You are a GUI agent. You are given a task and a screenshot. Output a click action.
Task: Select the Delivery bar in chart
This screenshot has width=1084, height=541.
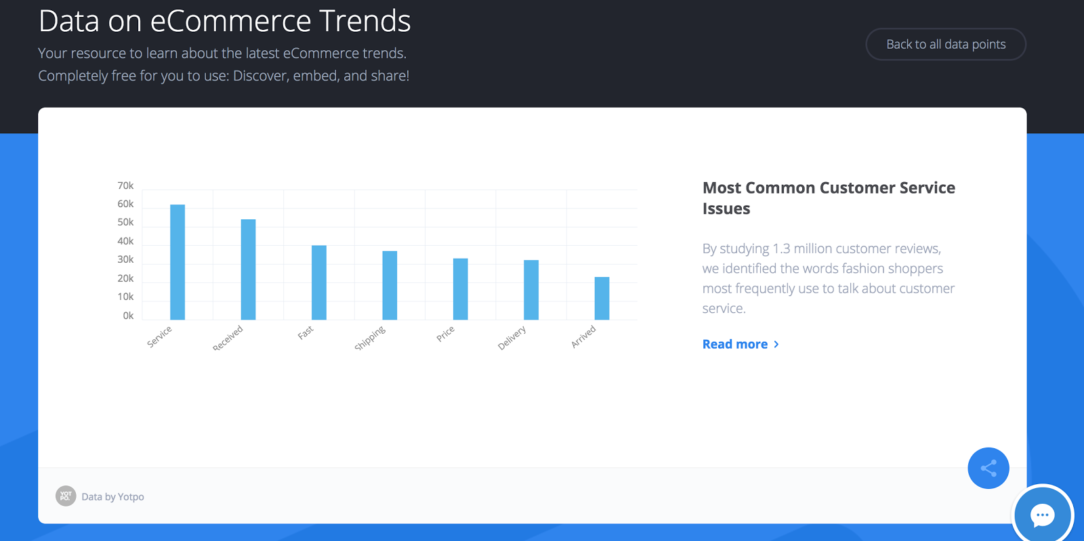531,290
